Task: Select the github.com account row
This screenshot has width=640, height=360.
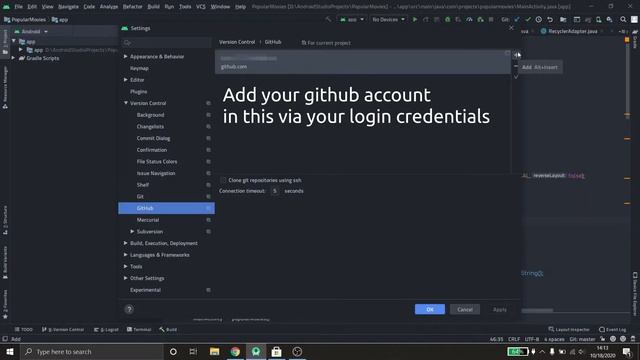Action: (362, 62)
